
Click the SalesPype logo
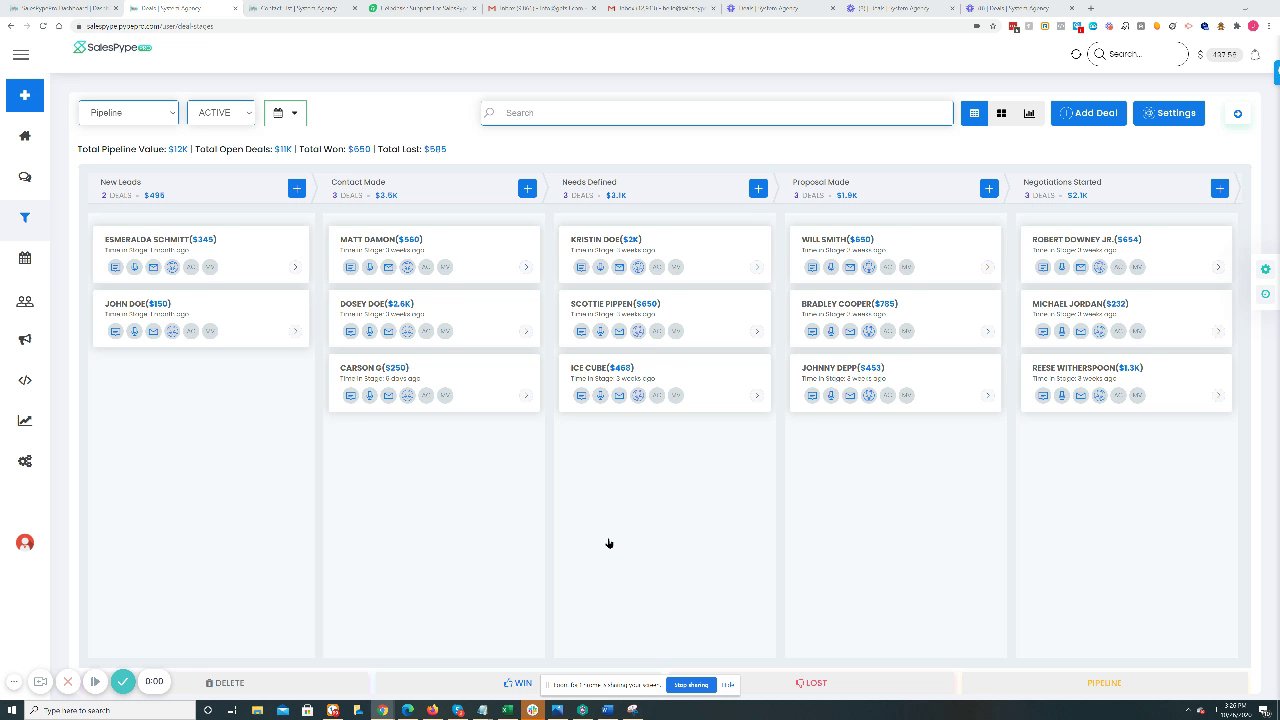(112, 47)
